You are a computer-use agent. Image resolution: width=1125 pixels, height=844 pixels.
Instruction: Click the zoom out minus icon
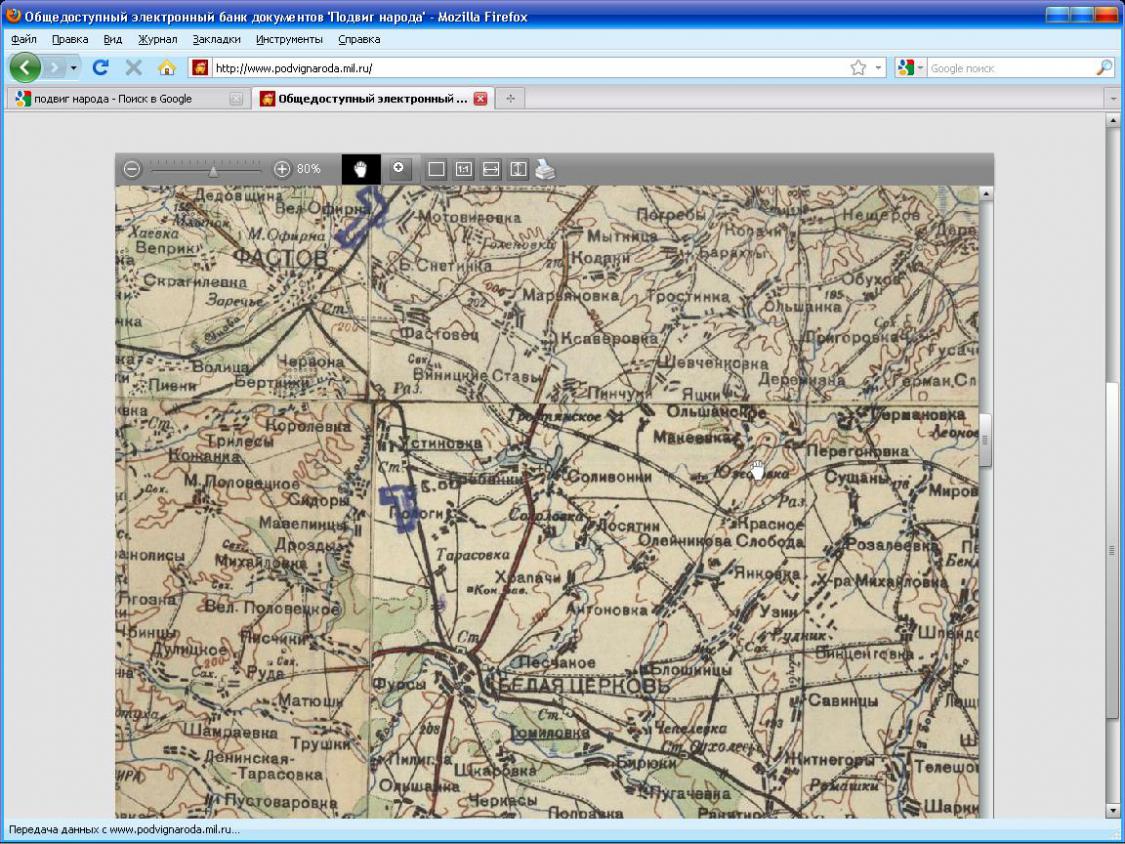131,169
